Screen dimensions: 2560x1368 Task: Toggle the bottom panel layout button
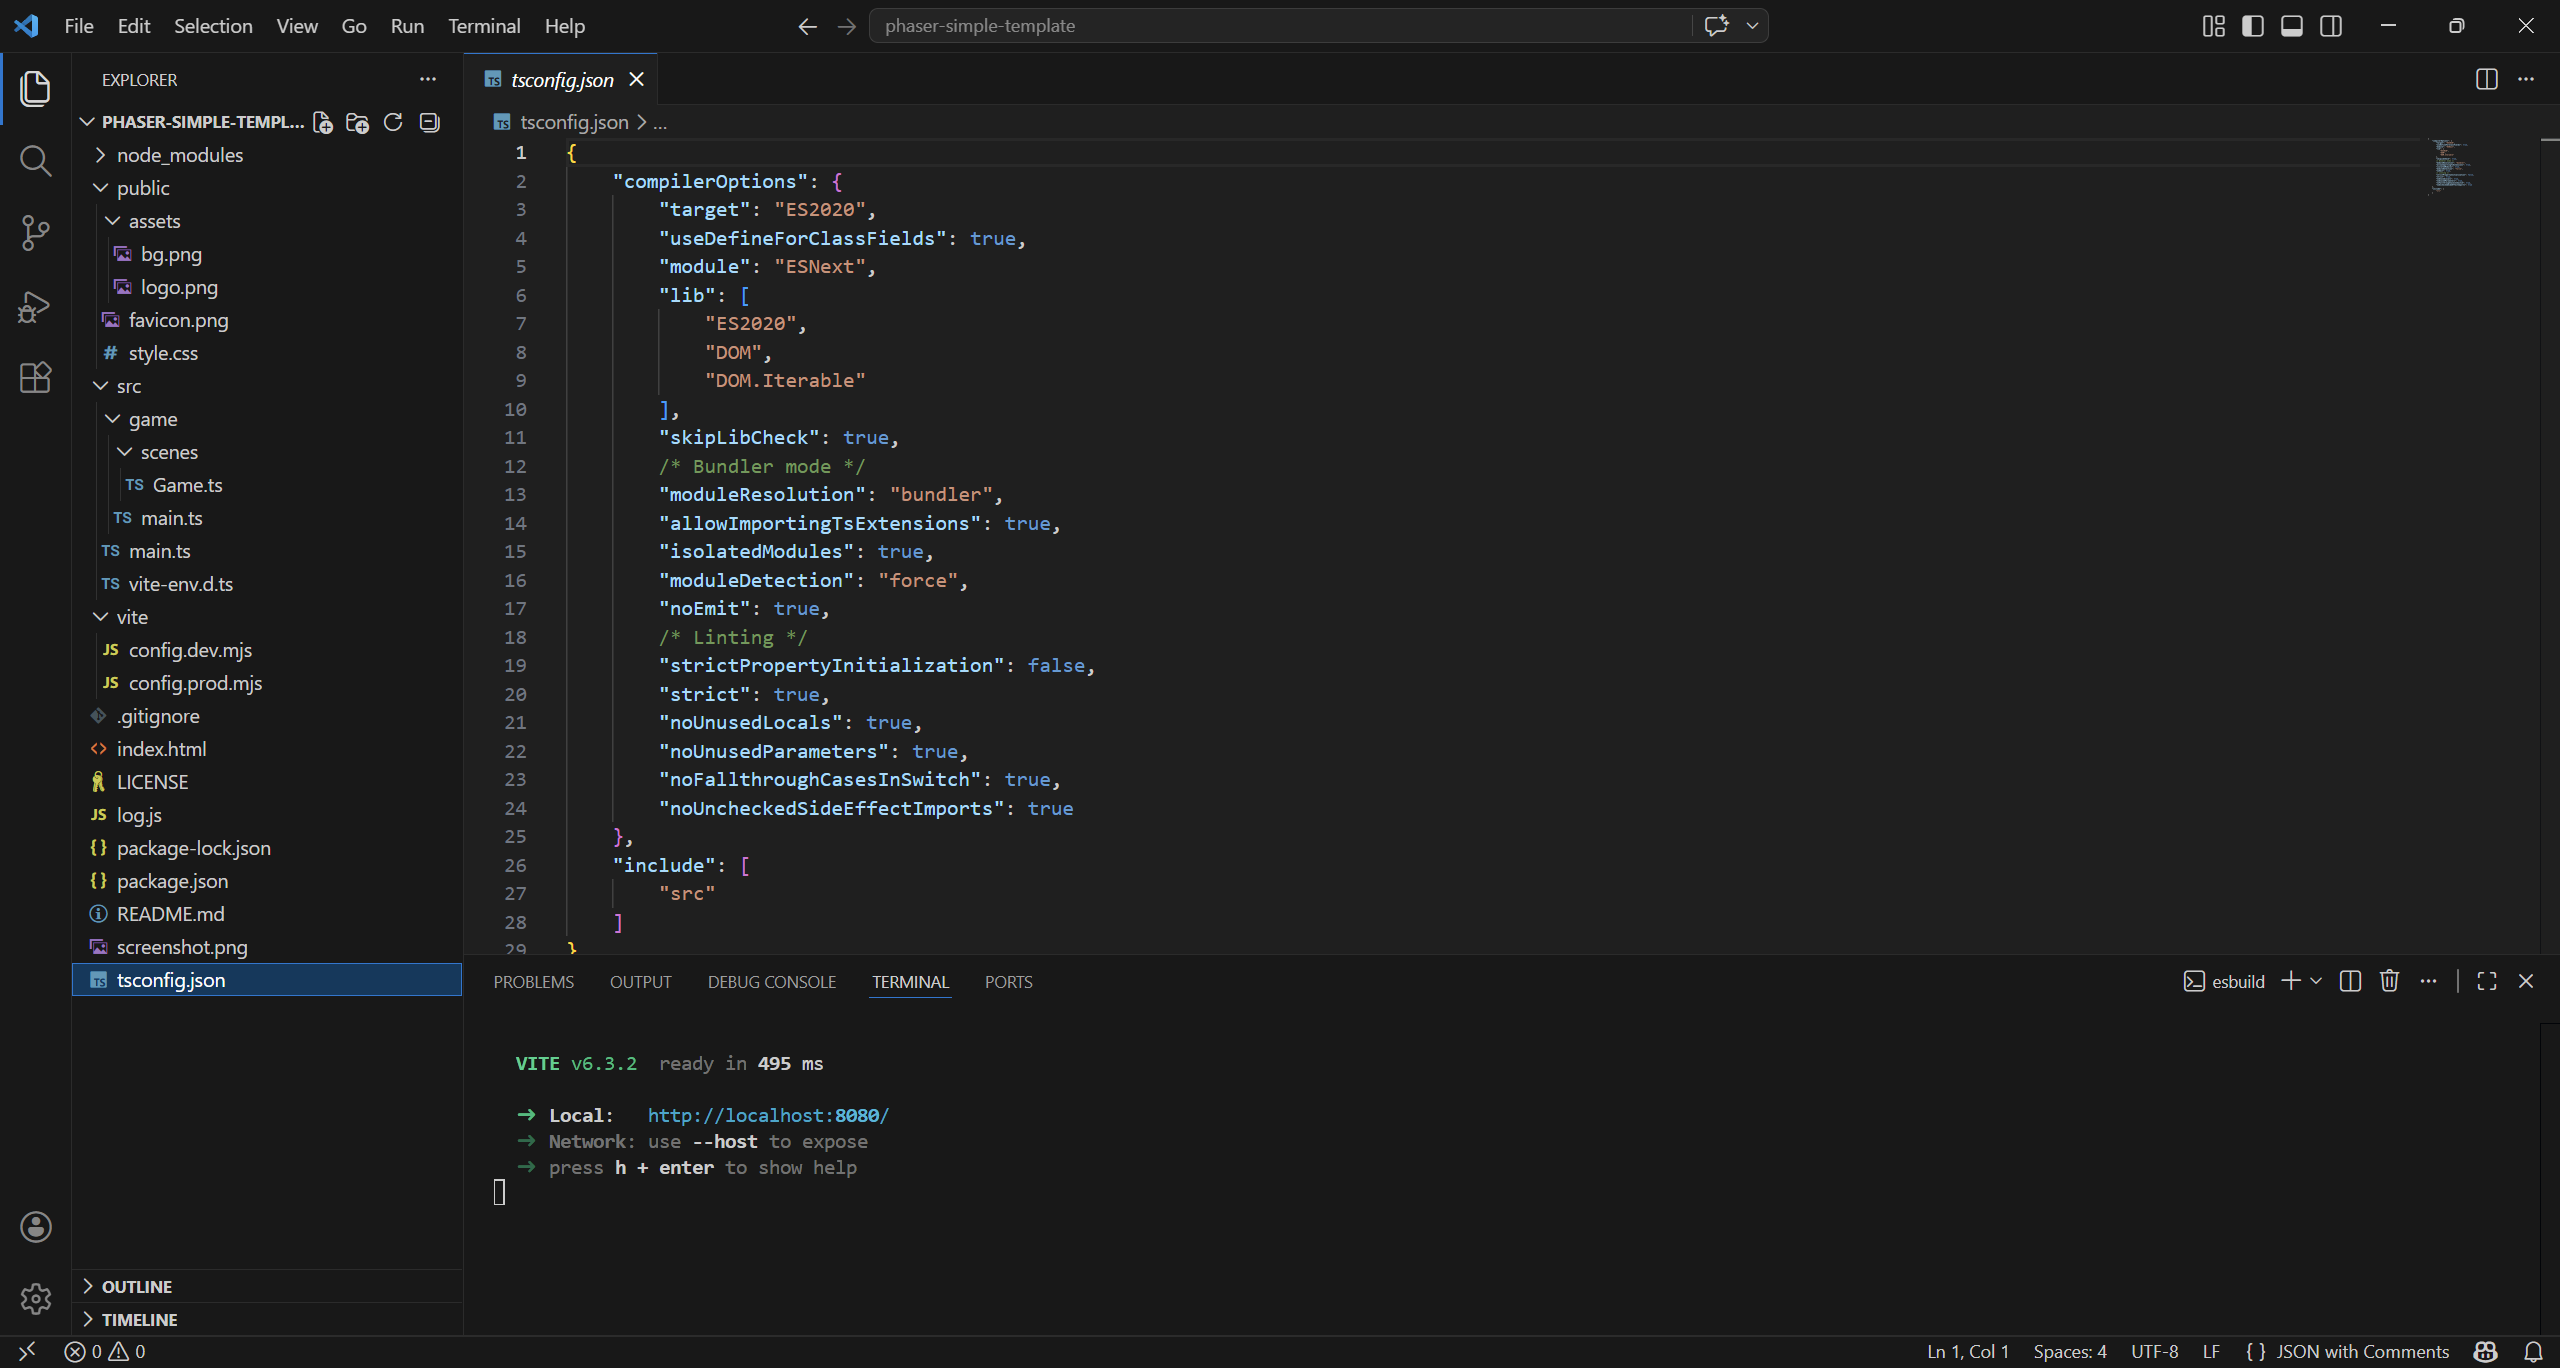coord(2291,26)
